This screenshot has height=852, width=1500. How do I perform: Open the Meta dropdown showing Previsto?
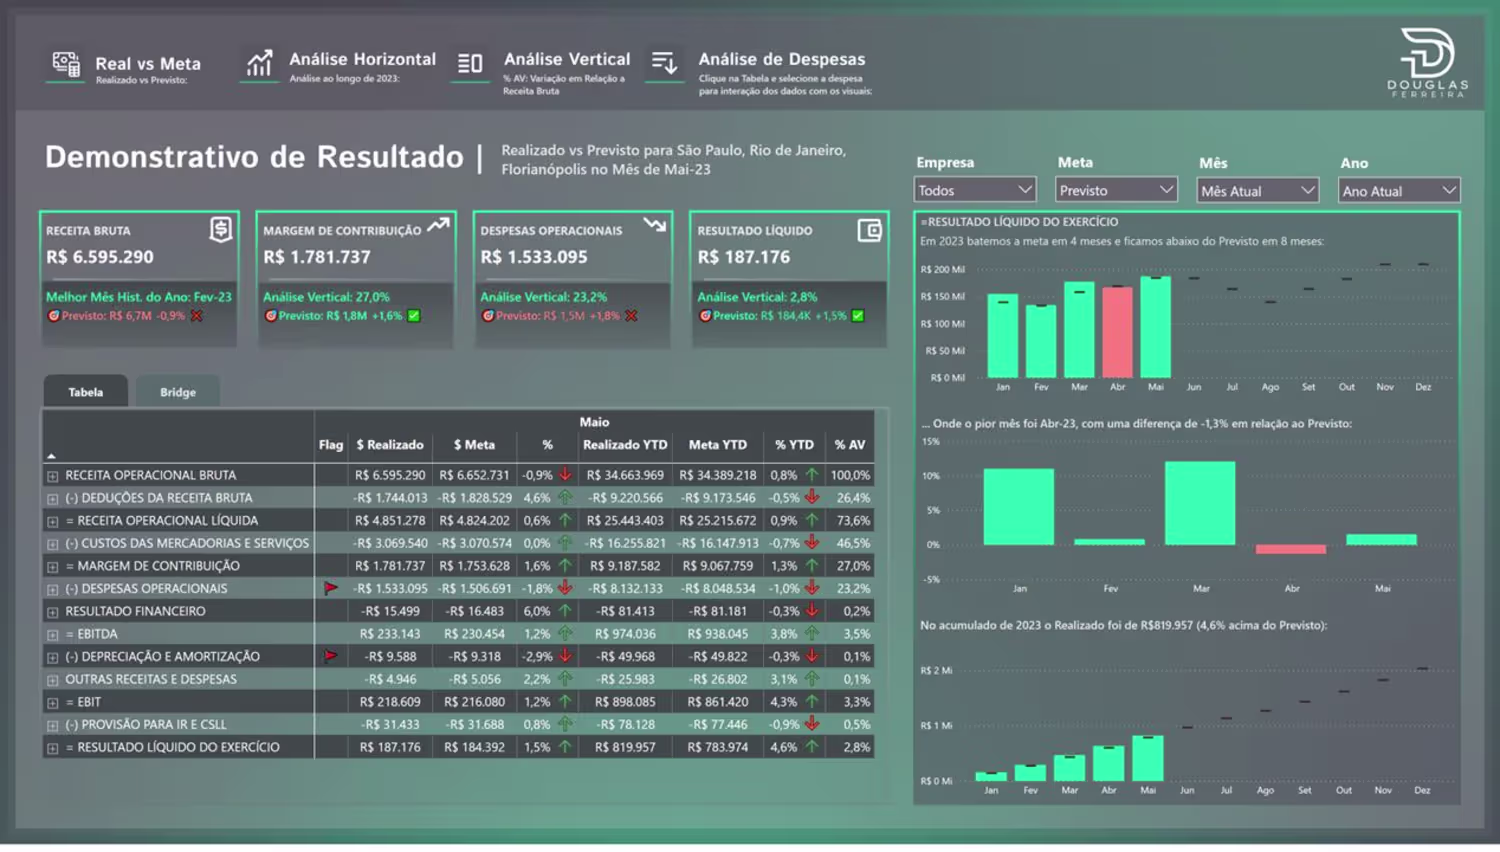1117,190
